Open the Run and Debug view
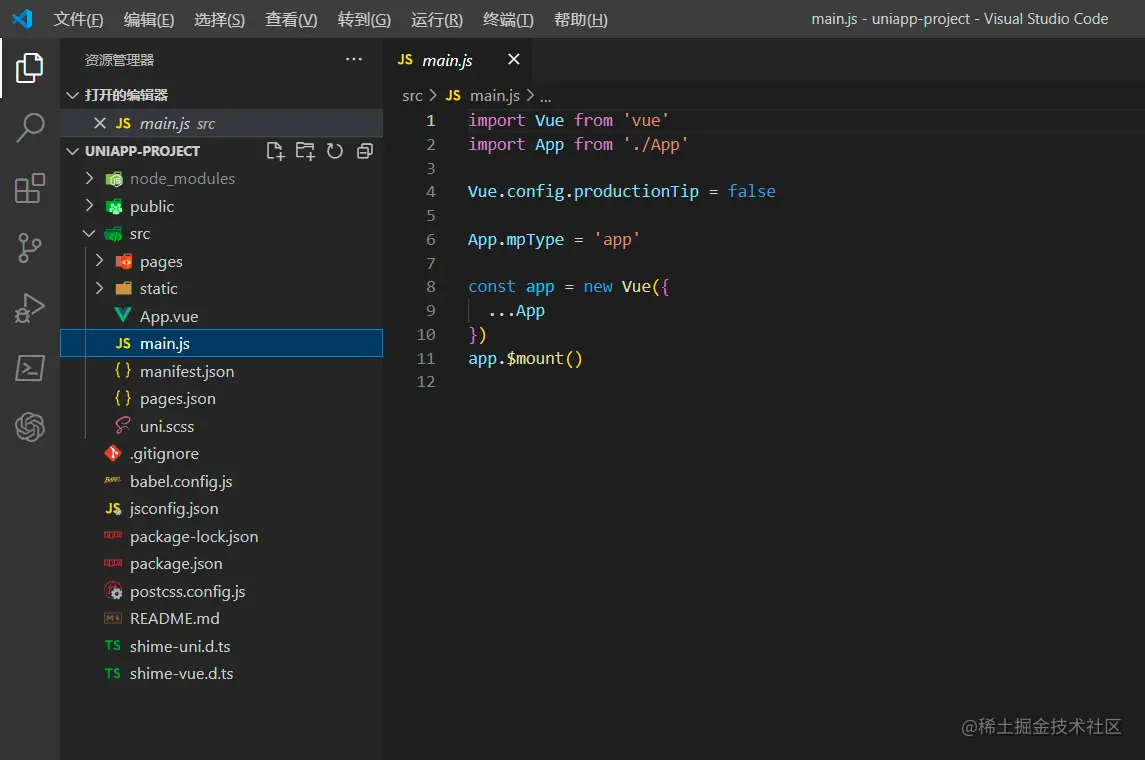This screenshot has height=760, width=1145. pos(30,308)
